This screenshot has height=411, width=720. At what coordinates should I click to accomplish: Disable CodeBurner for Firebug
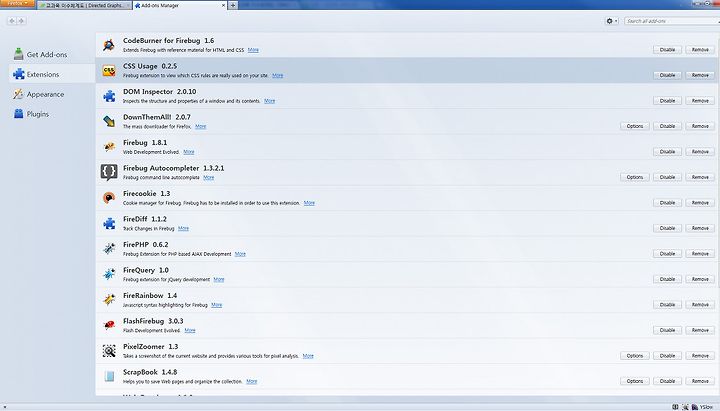(x=667, y=50)
